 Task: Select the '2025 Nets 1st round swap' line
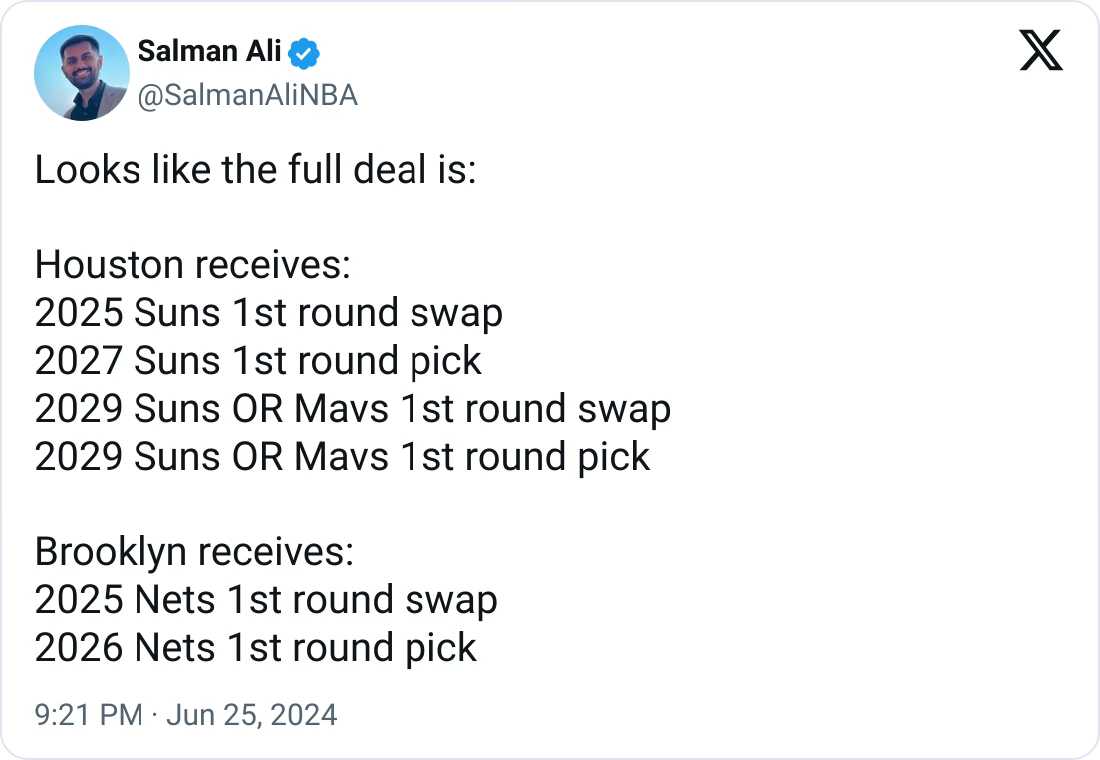click(266, 599)
